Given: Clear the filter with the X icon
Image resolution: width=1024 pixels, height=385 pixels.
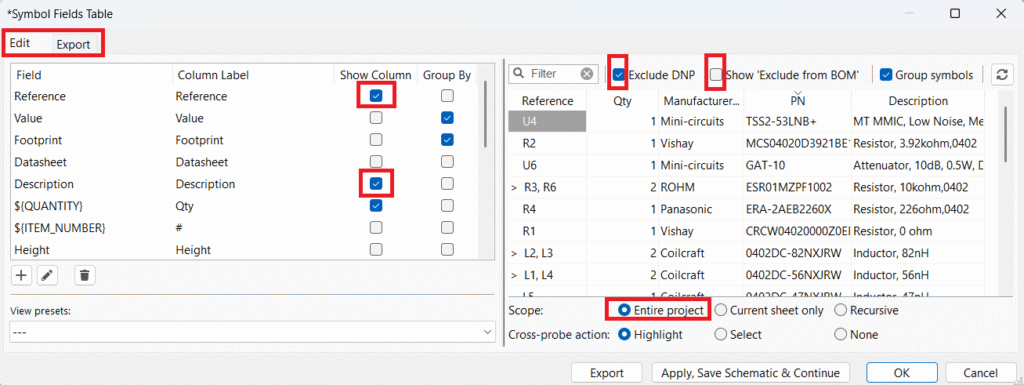Looking at the screenshot, I should [587, 74].
